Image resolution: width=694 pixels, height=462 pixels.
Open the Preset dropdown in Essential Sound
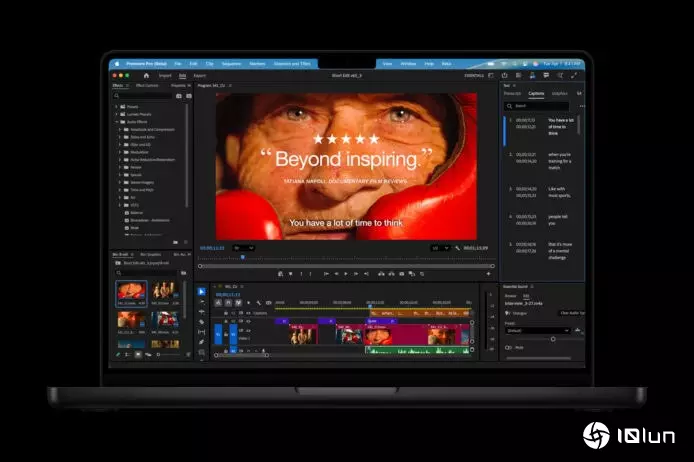[536, 330]
